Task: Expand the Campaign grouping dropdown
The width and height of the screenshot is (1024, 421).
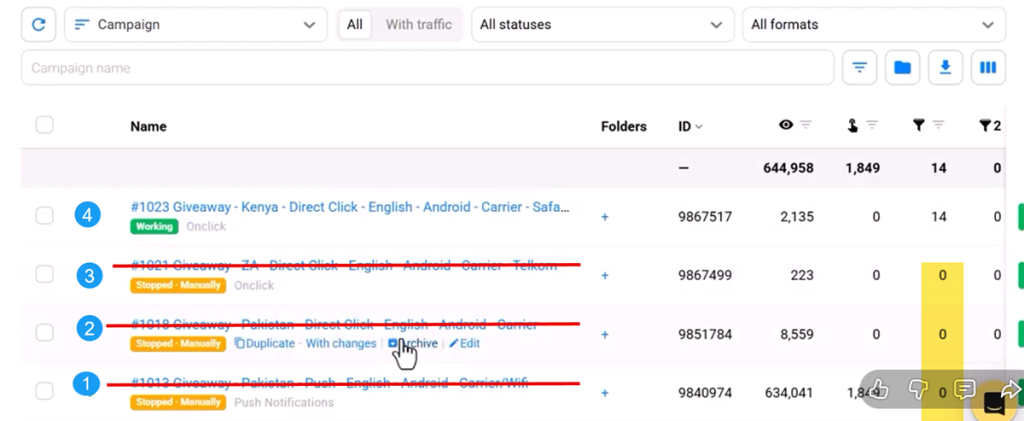Action: 195,24
